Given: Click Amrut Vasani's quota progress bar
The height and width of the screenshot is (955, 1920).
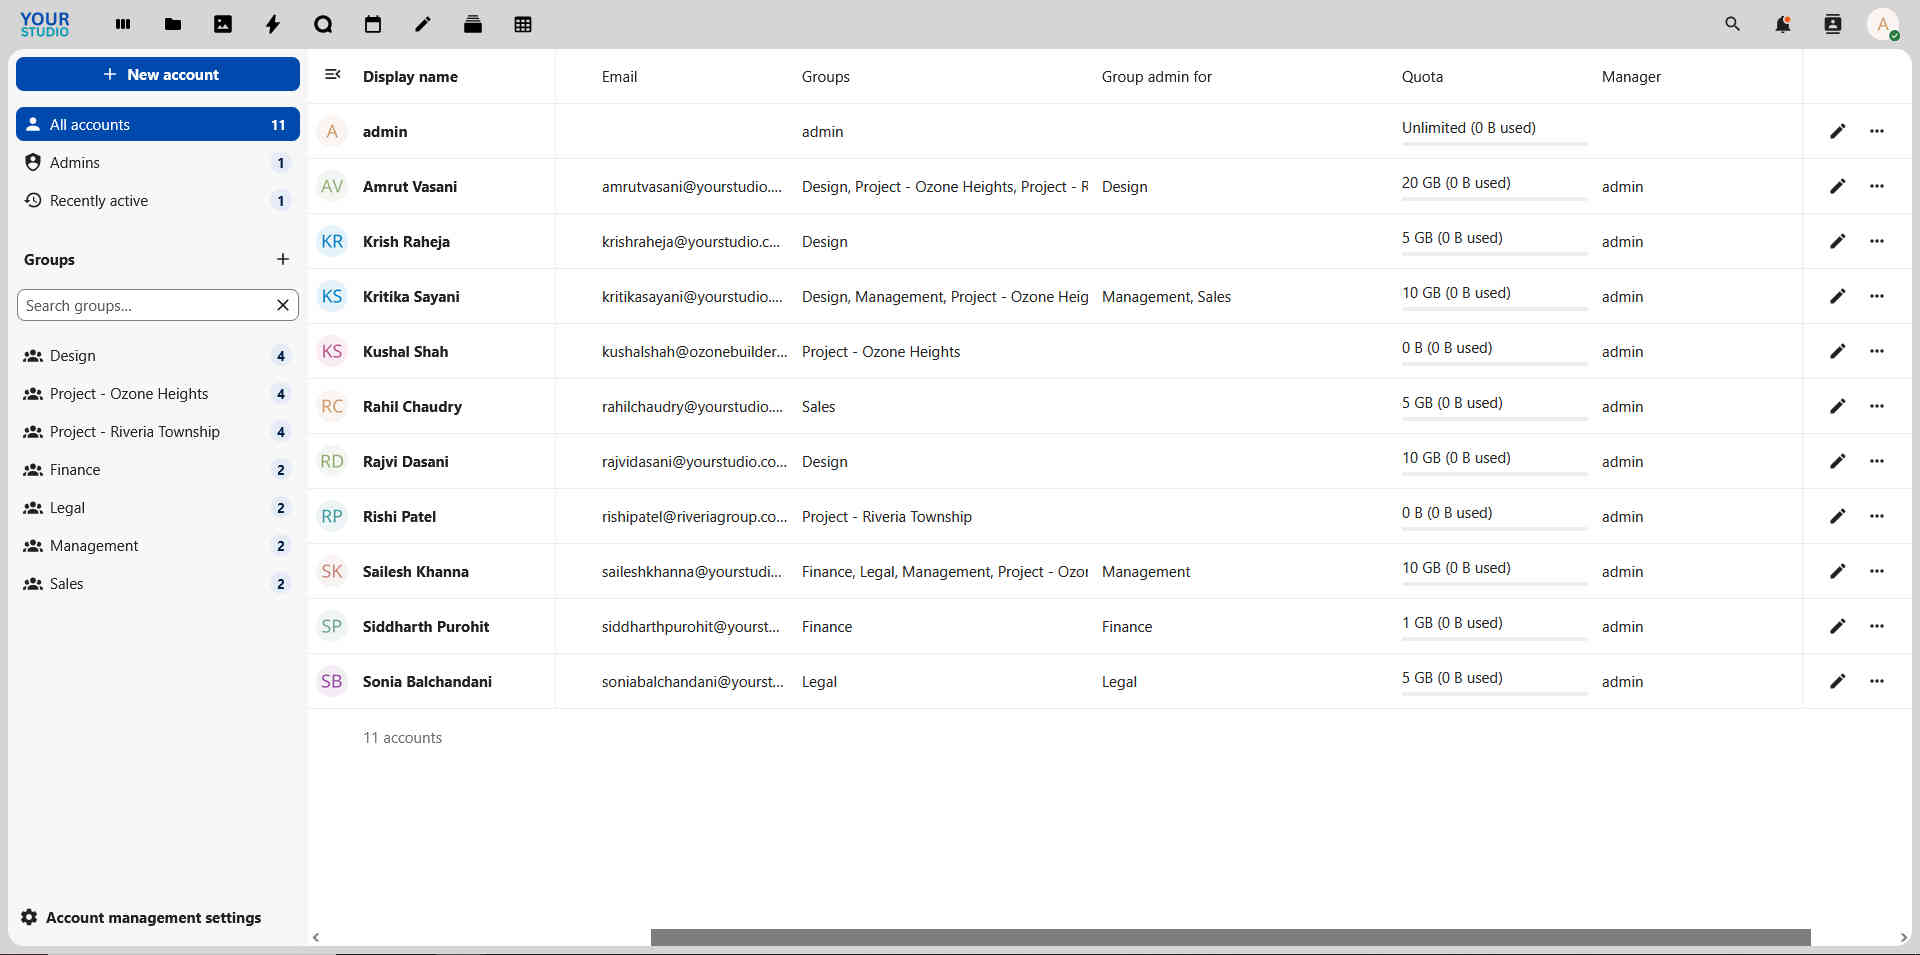Looking at the screenshot, I should [1494, 199].
